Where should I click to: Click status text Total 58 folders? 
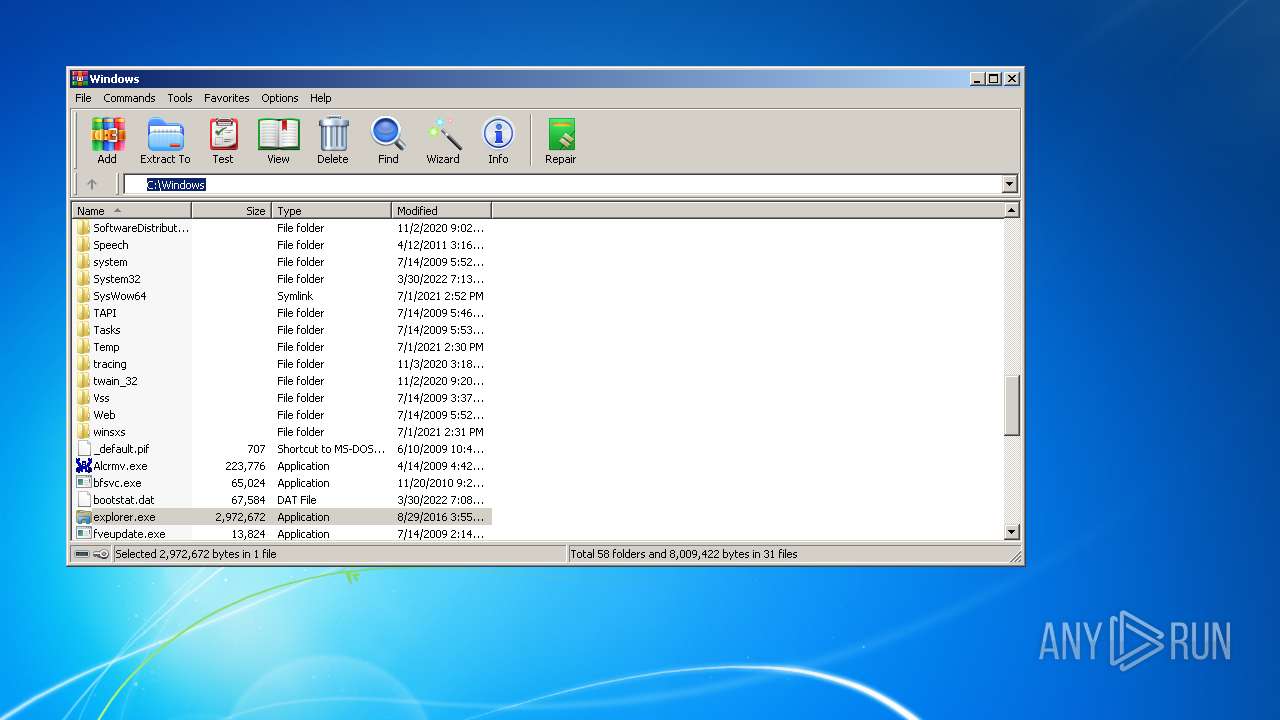(x=683, y=554)
